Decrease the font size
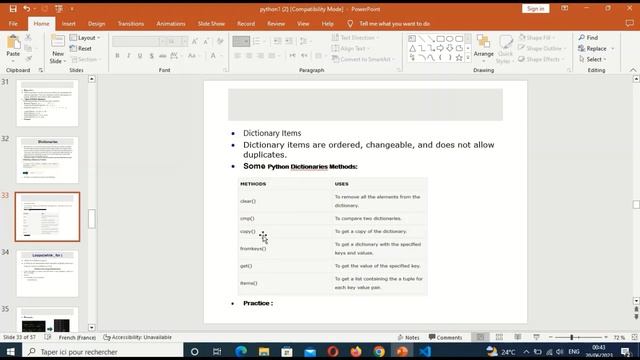640x360 pixels. pos(206,41)
